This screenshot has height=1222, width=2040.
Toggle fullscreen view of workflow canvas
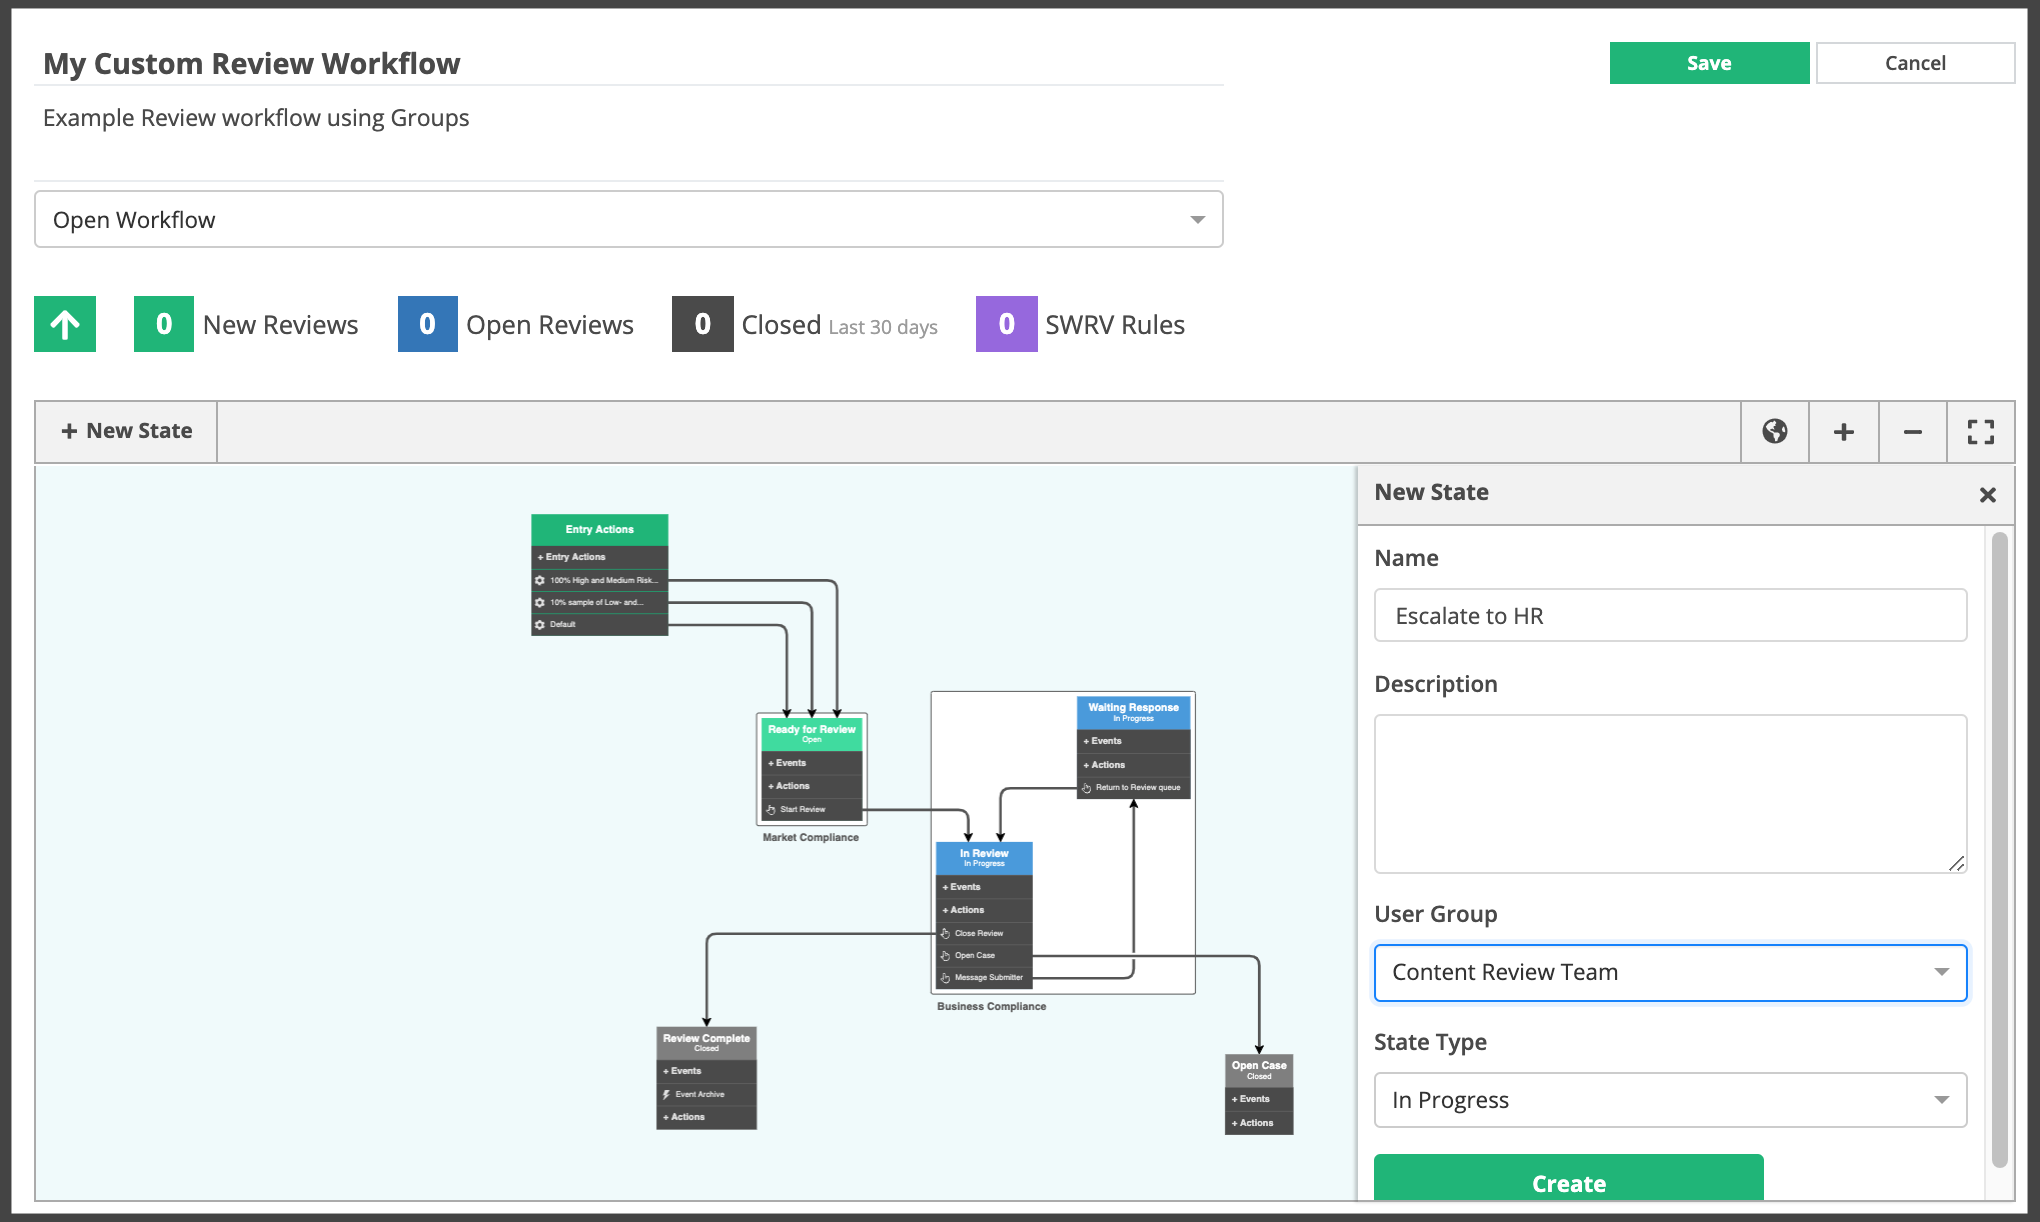pos(1980,431)
